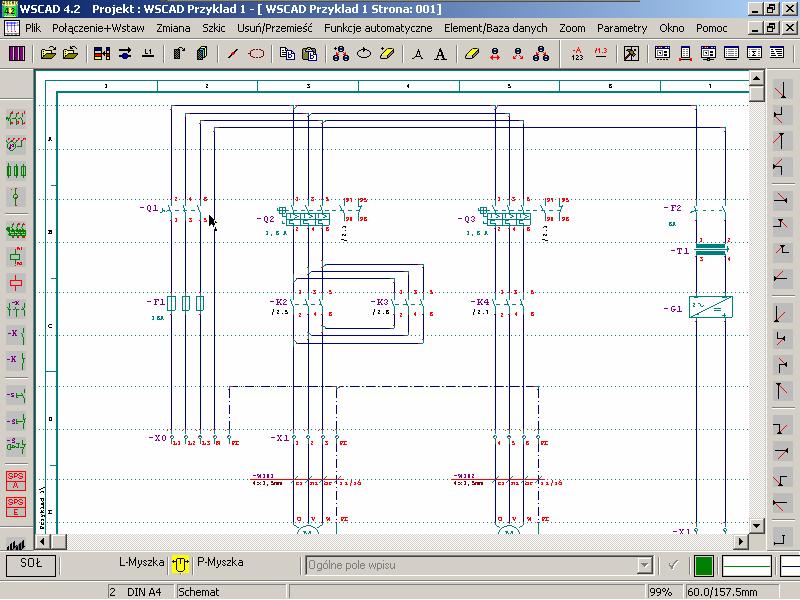Select the small letter A text tool
Image resolution: width=800 pixels, height=600 pixels.
[x=417, y=54]
